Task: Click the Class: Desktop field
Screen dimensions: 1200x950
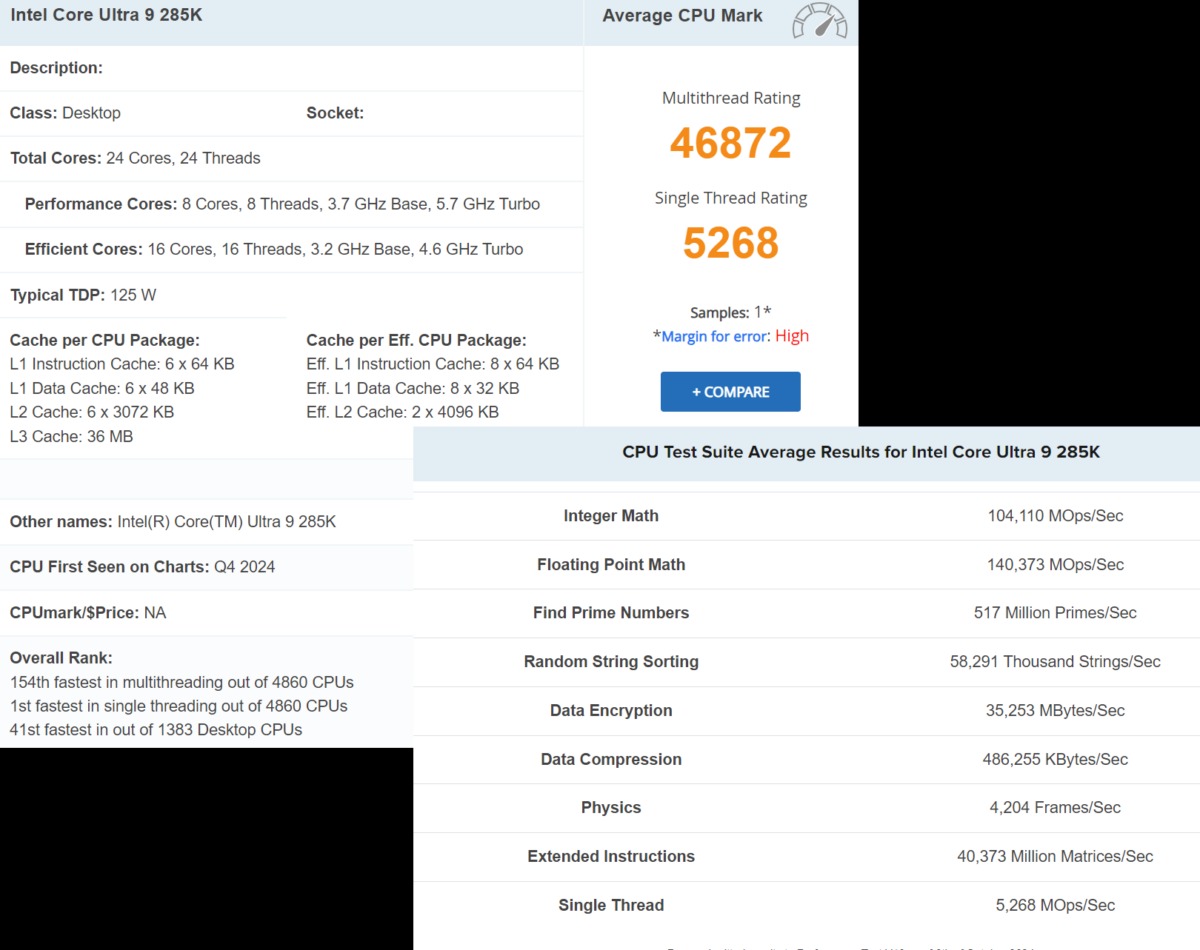Action: pos(65,113)
